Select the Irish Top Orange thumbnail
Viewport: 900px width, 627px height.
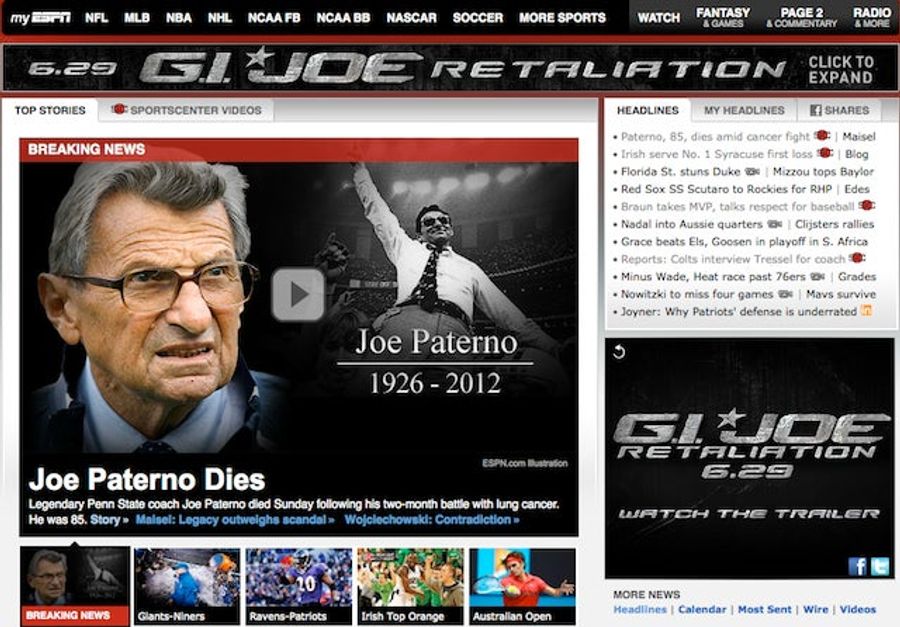click(x=410, y=586)
